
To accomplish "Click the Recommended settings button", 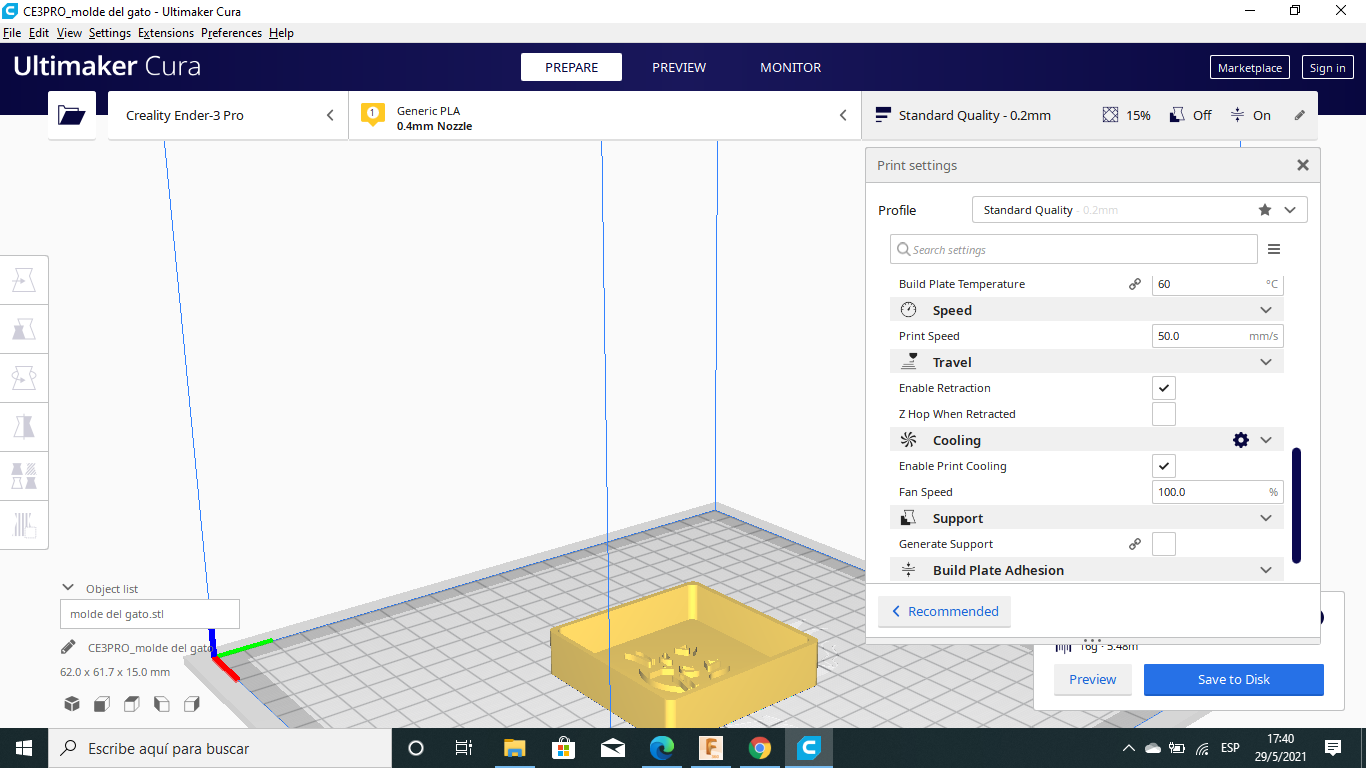I will 944,611.
